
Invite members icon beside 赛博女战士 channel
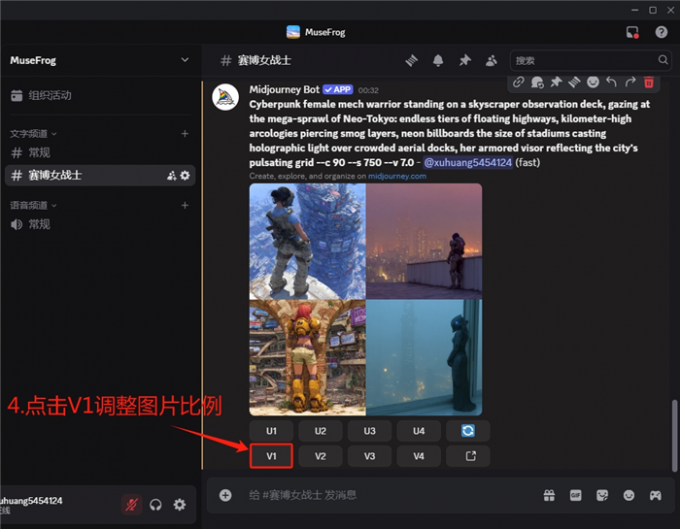point(172,175)
